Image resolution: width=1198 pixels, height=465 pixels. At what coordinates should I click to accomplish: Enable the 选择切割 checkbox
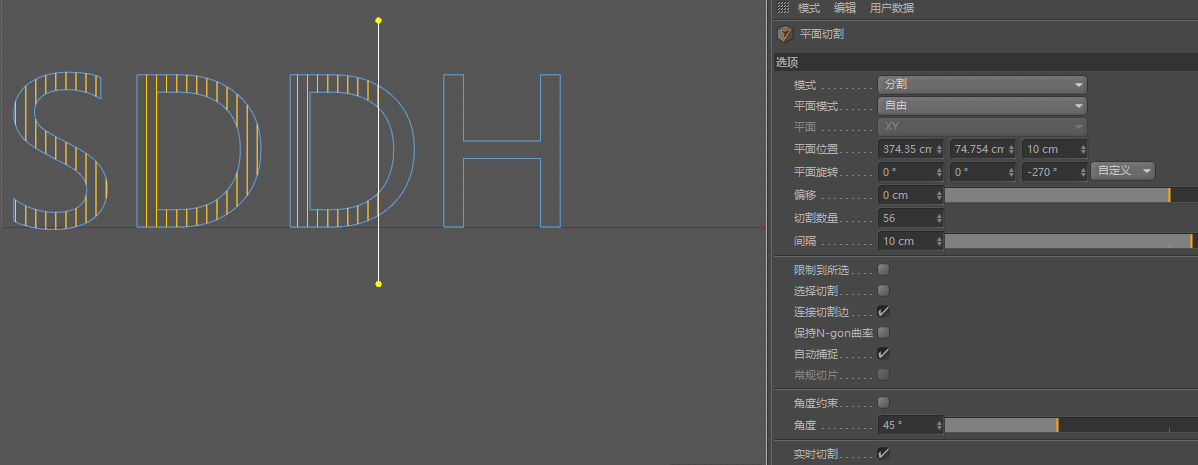pyautogui.click(x=883, y=290)
